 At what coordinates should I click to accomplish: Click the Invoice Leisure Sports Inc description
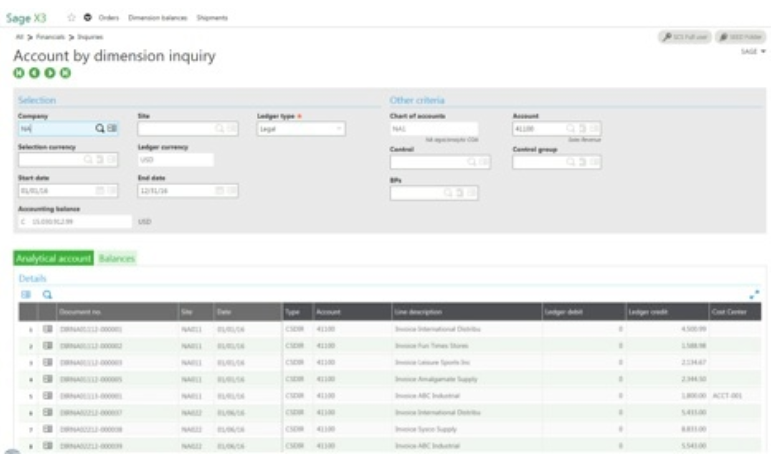tap(432, 363)
